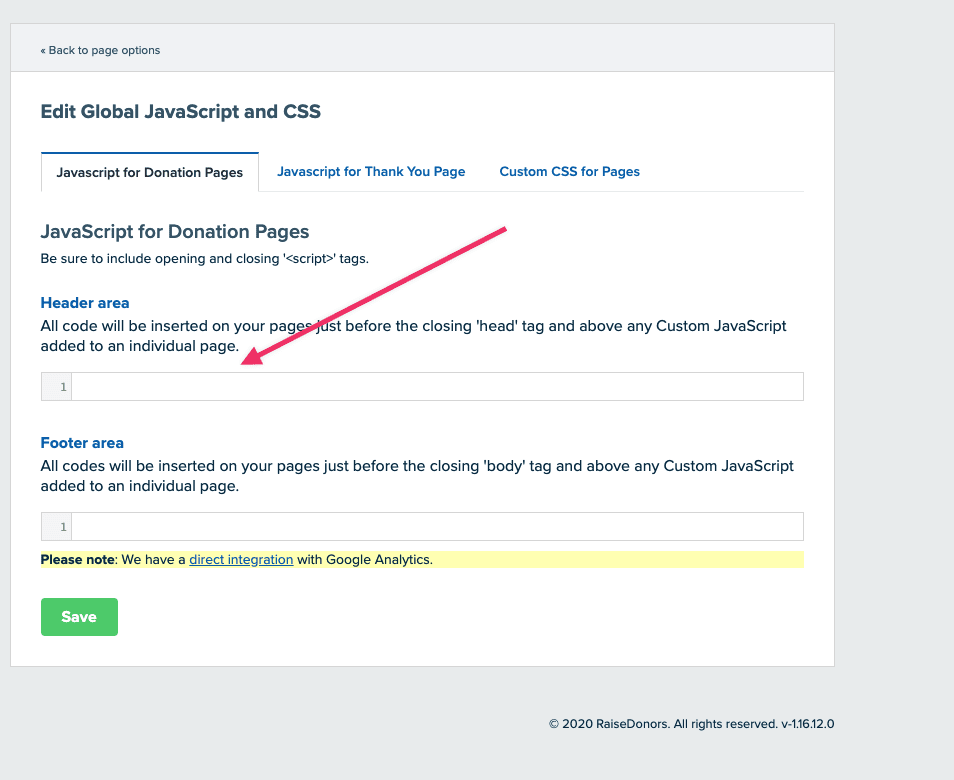Focus the Footer area code editor
Image resolution: width=954 pixels, height=780 pixels.
(437, 527)
